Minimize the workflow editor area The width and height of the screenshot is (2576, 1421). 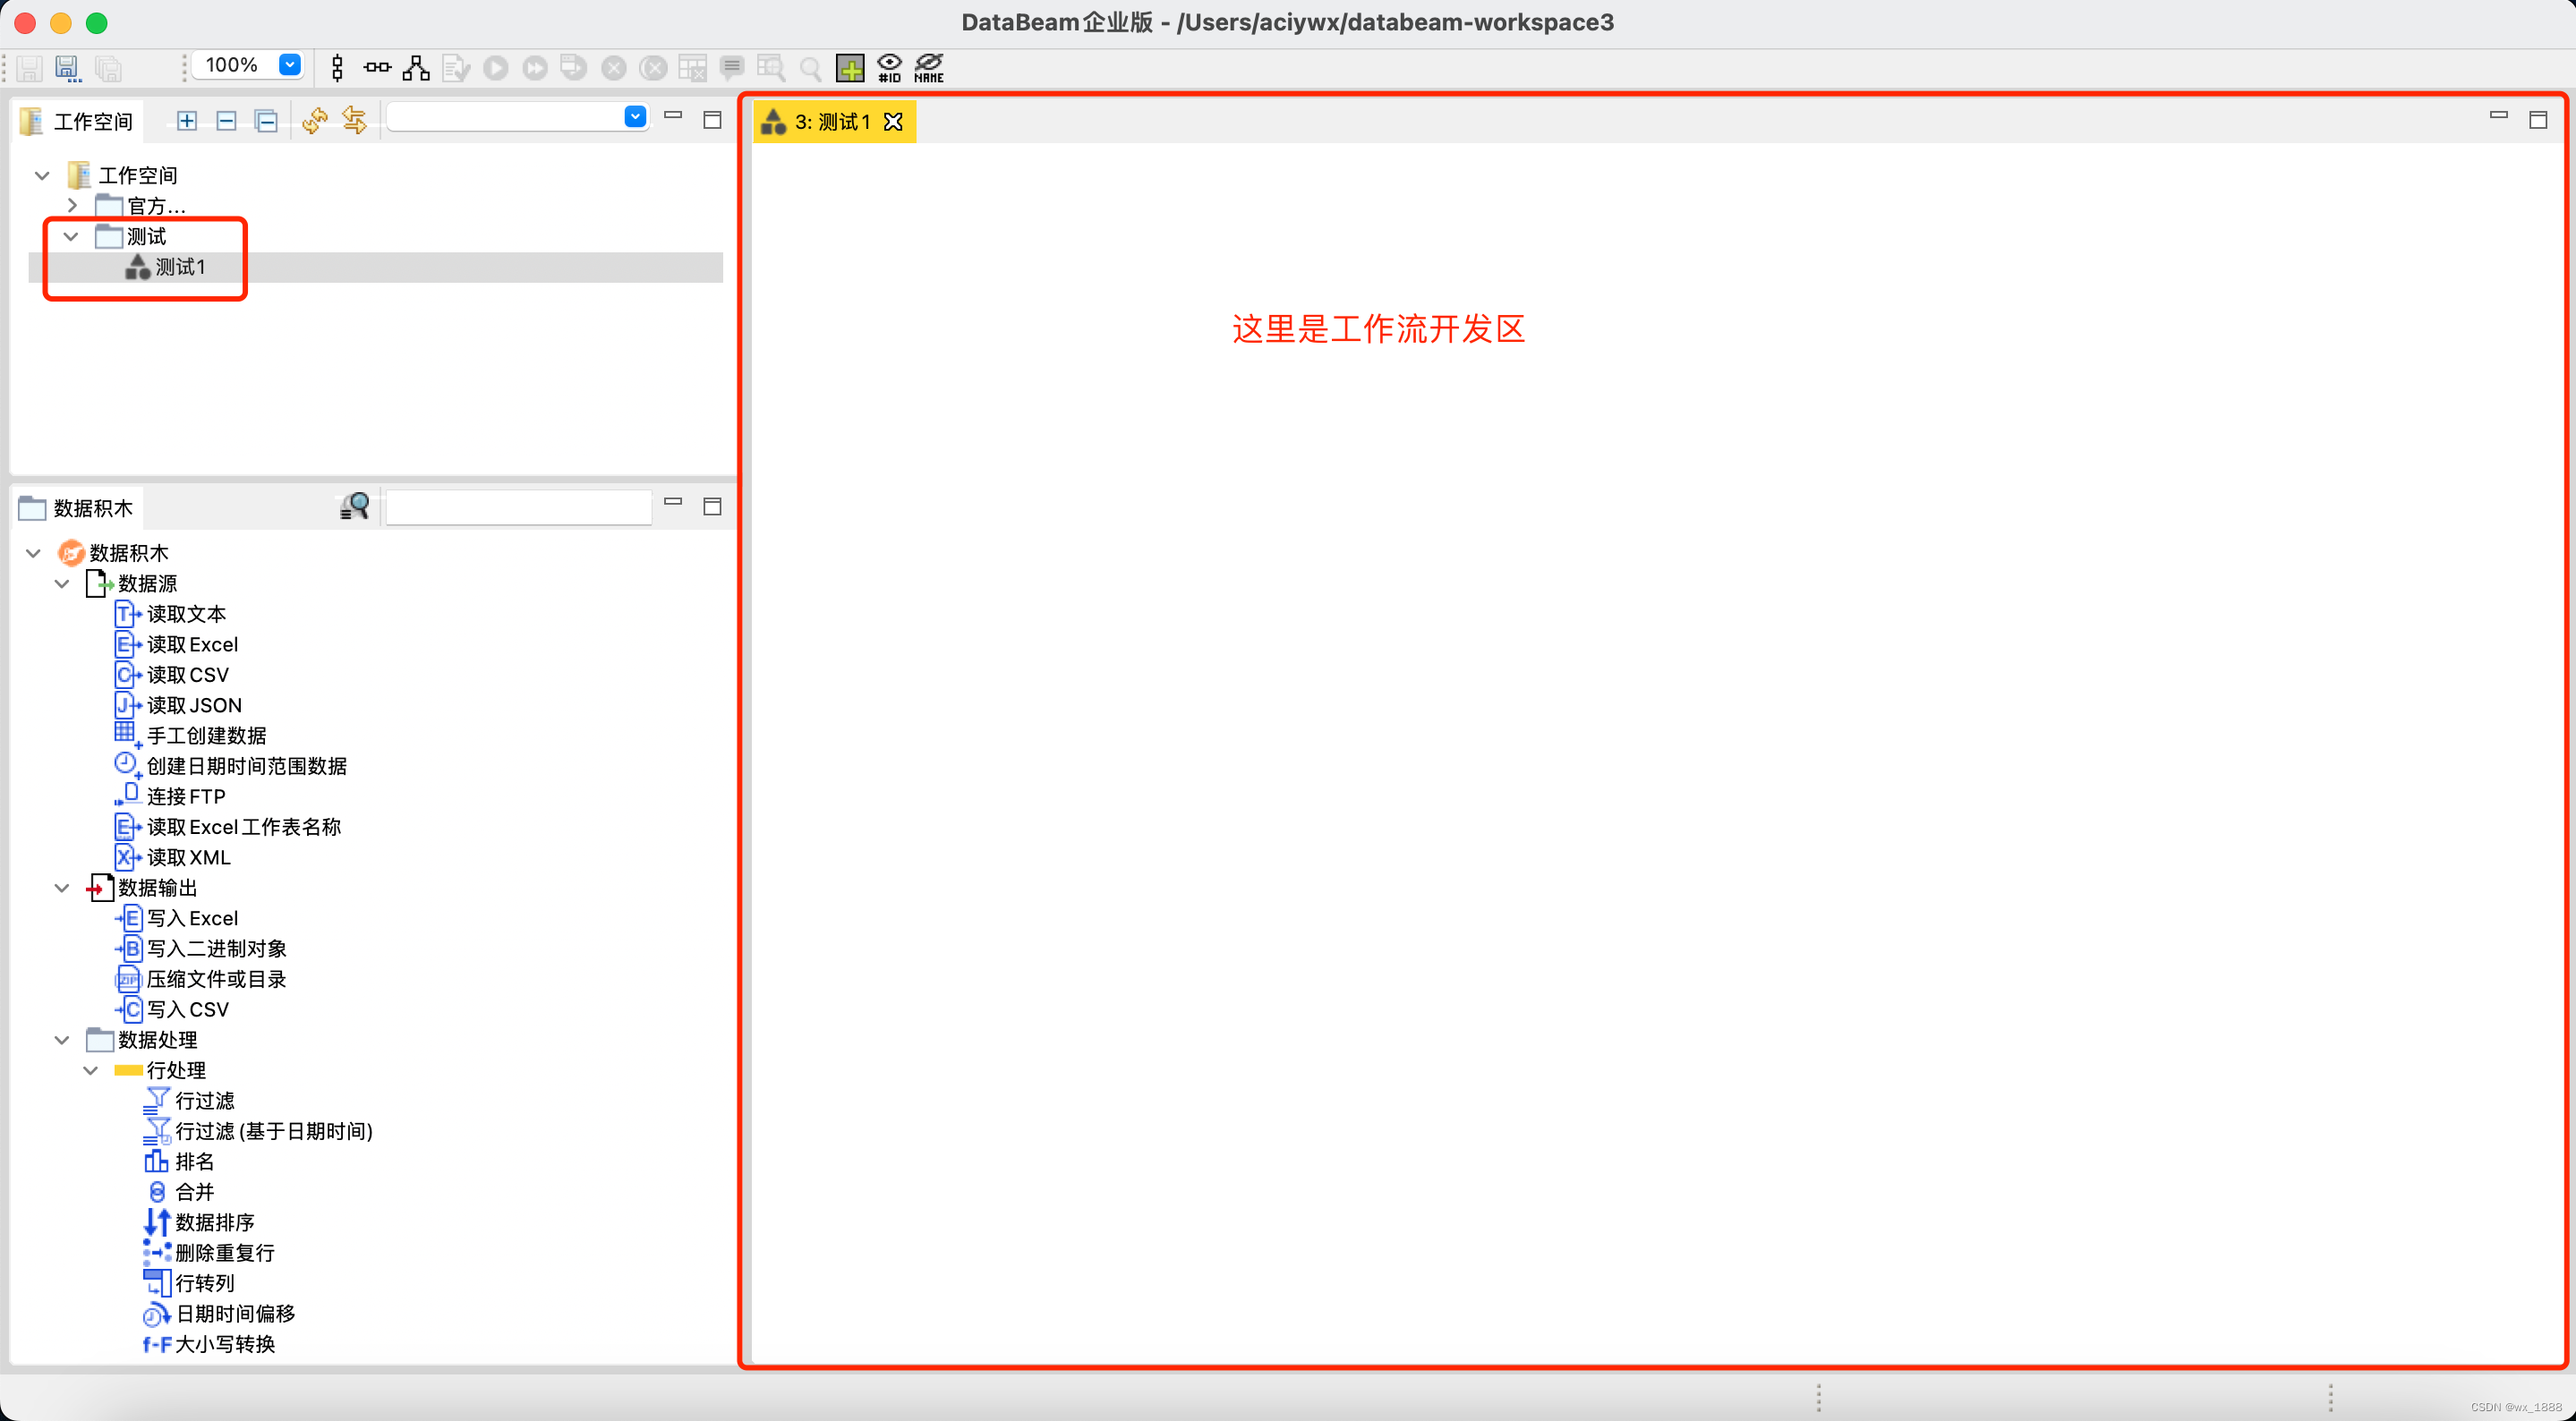coord(2498,116)
